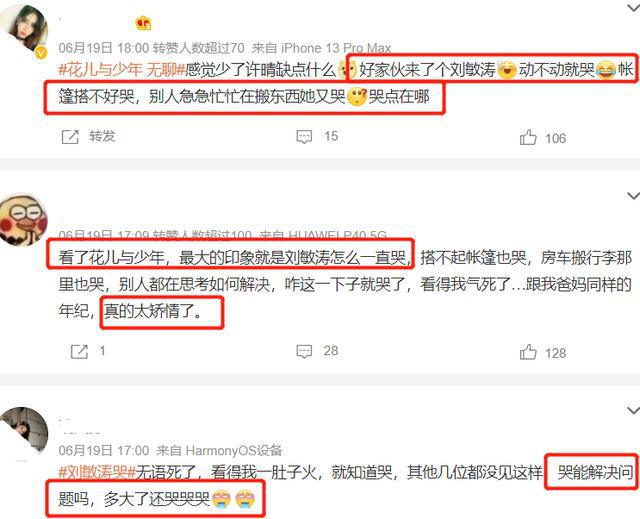Screen dimensions: 640x519
Task: Open hashtag #刘敏涛哭#
Action: [97, 472]
